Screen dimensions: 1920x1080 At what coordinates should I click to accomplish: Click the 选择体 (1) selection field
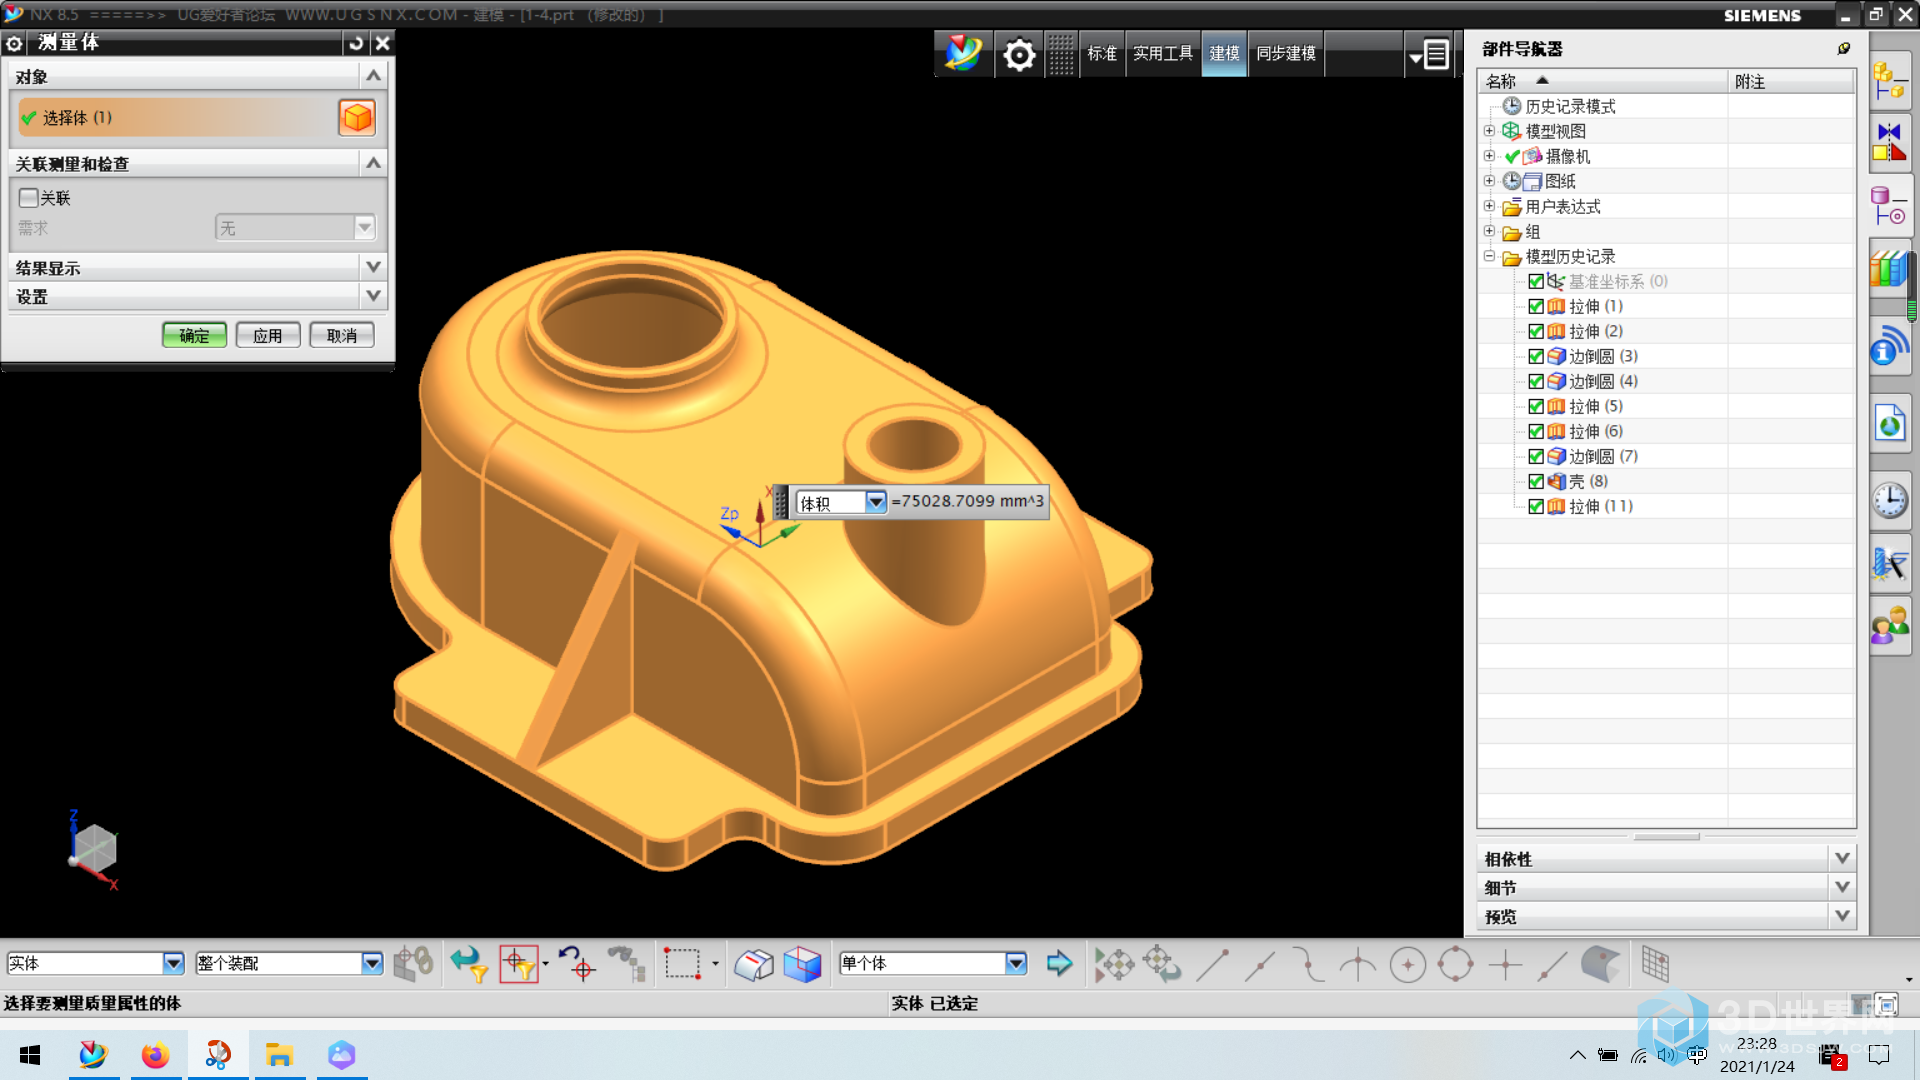pos(177,118)
